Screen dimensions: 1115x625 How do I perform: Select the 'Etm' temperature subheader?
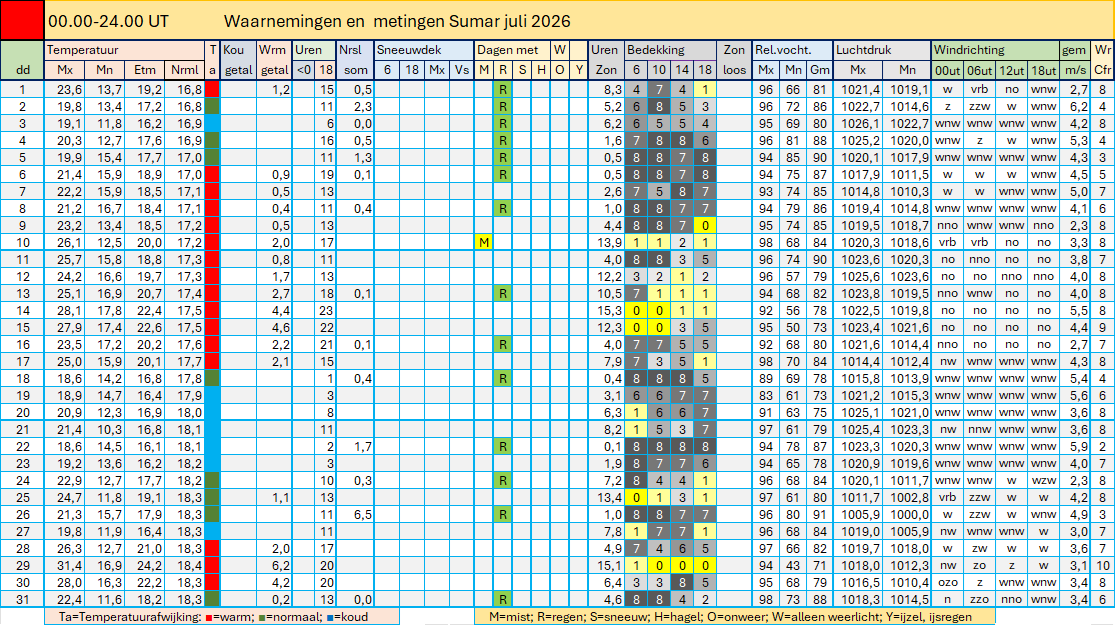point(144,70)
